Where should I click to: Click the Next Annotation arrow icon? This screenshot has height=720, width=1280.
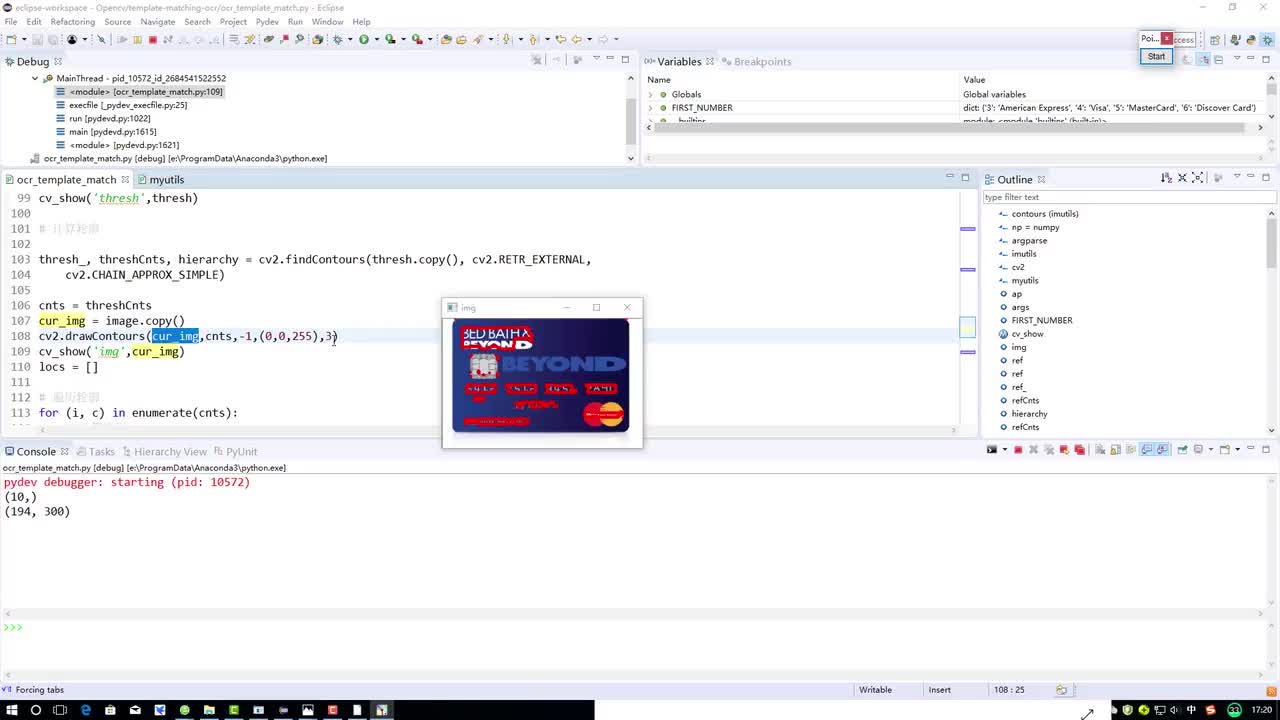click(x=507, y=40)
